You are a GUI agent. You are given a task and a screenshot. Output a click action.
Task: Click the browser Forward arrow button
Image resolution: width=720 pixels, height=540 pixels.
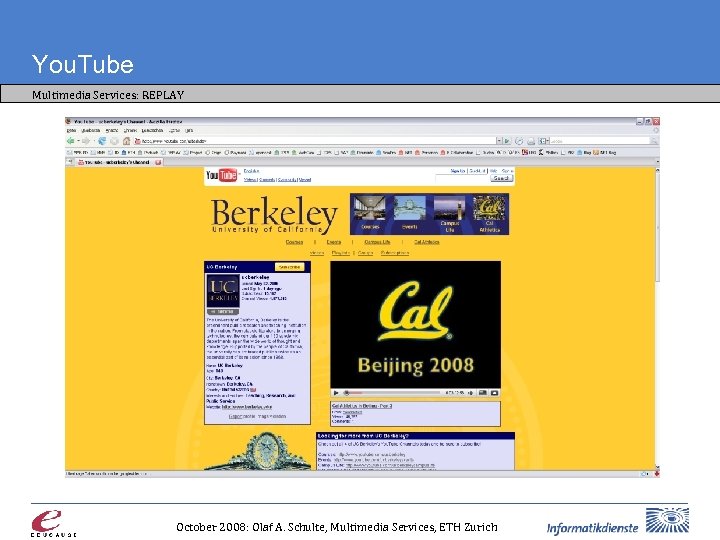point(86,141)
